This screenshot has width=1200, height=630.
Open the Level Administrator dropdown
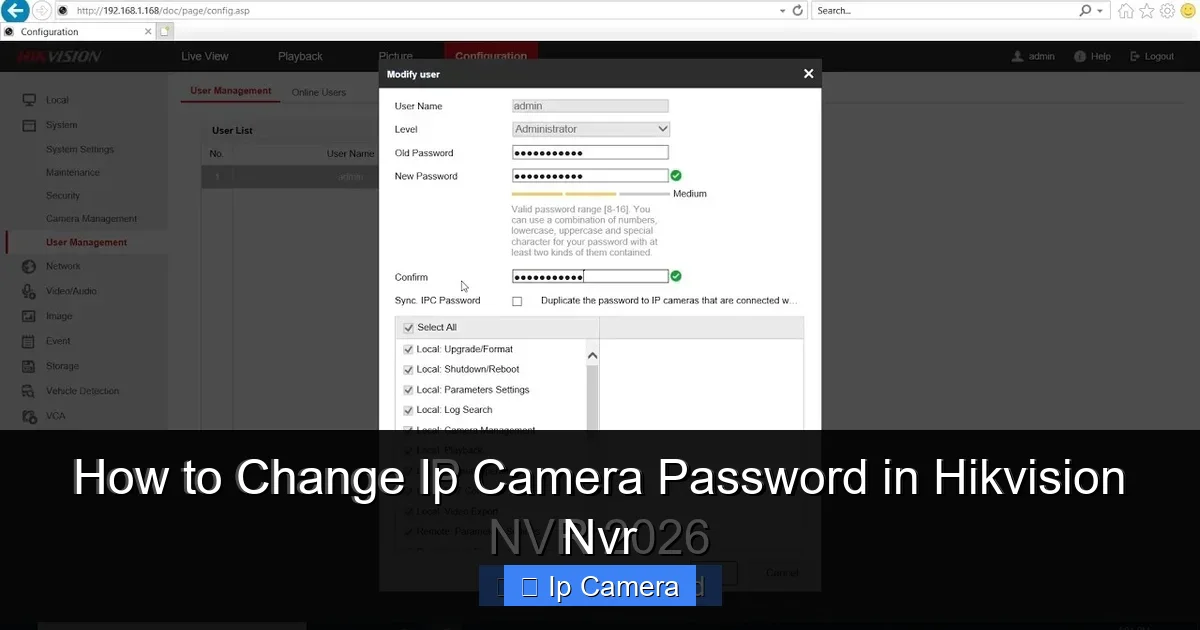pos(590,129)
